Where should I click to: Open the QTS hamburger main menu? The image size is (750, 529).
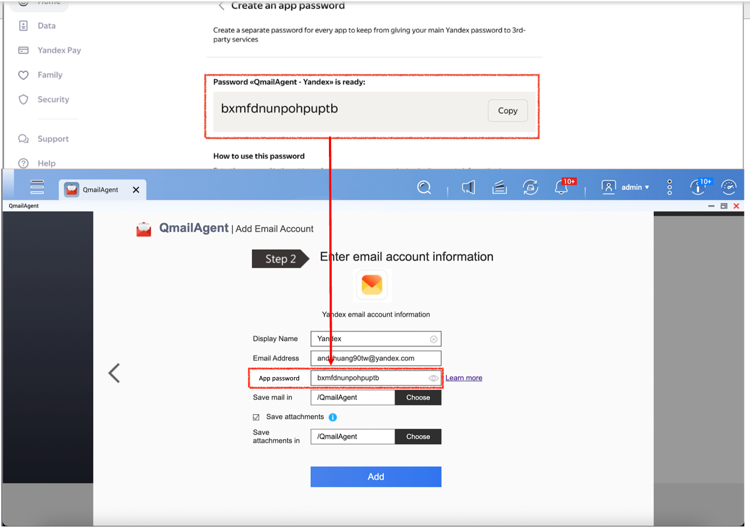click(37, 188)
